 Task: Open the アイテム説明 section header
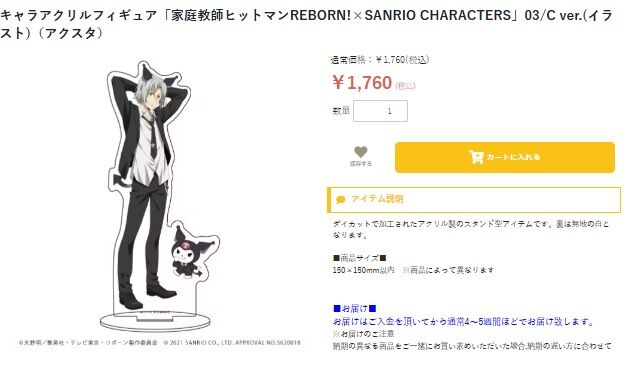tap(474, 200)
